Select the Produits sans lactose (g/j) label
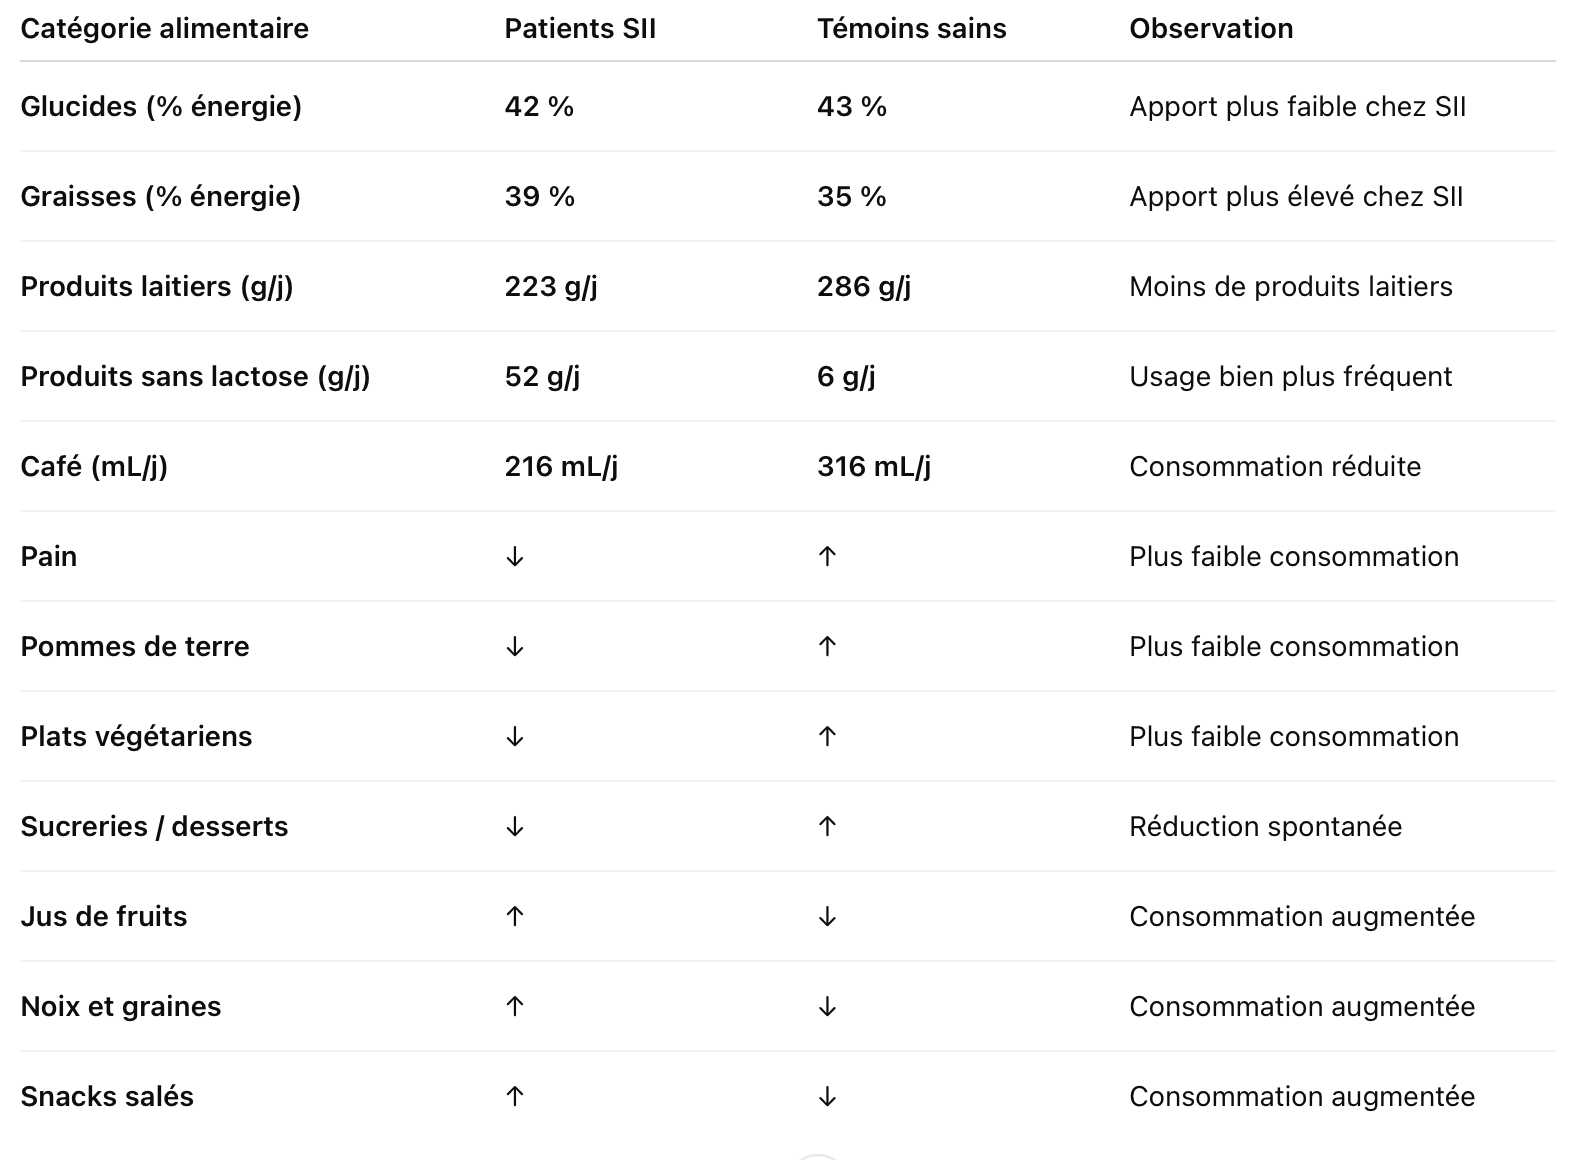This screenshot has width=1570, height=1160. tap(195, 377)
